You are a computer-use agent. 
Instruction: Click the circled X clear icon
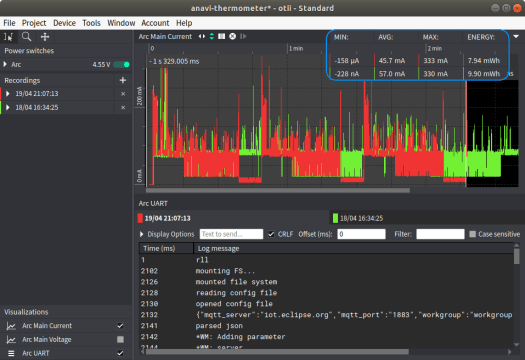232,36
